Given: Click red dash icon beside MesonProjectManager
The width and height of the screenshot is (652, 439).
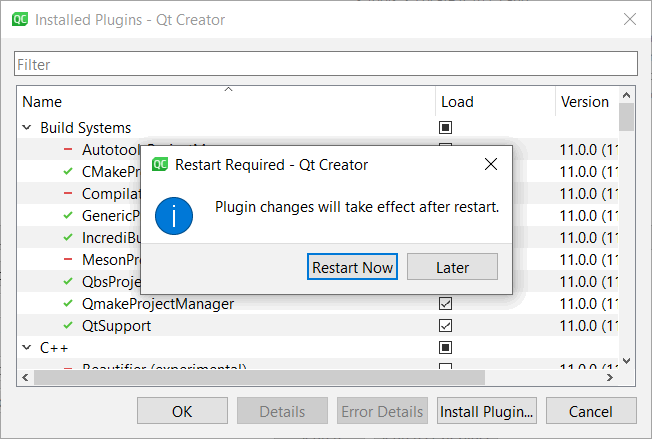Looking at the screenshot, I should pos(67,260).
